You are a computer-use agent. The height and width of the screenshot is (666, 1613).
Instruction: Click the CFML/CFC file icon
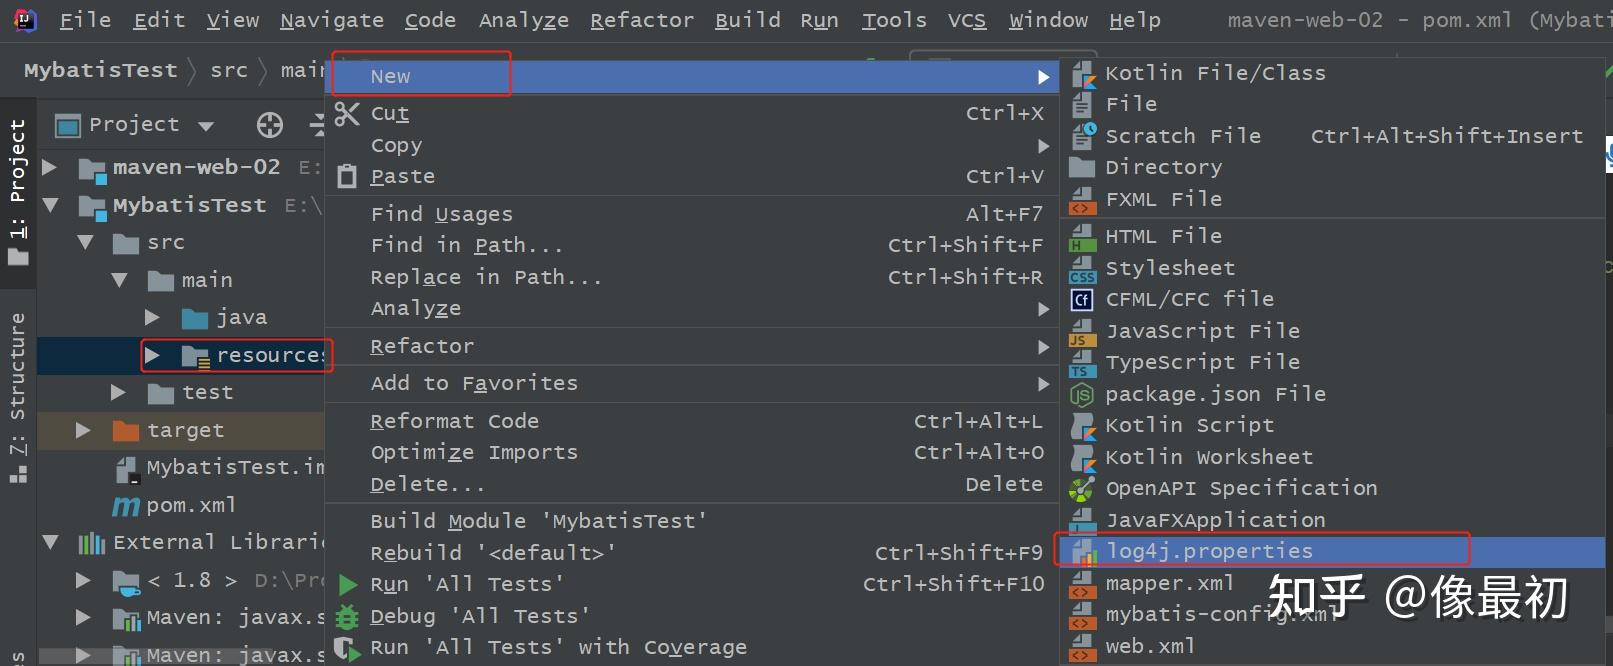coord(1082,299)
